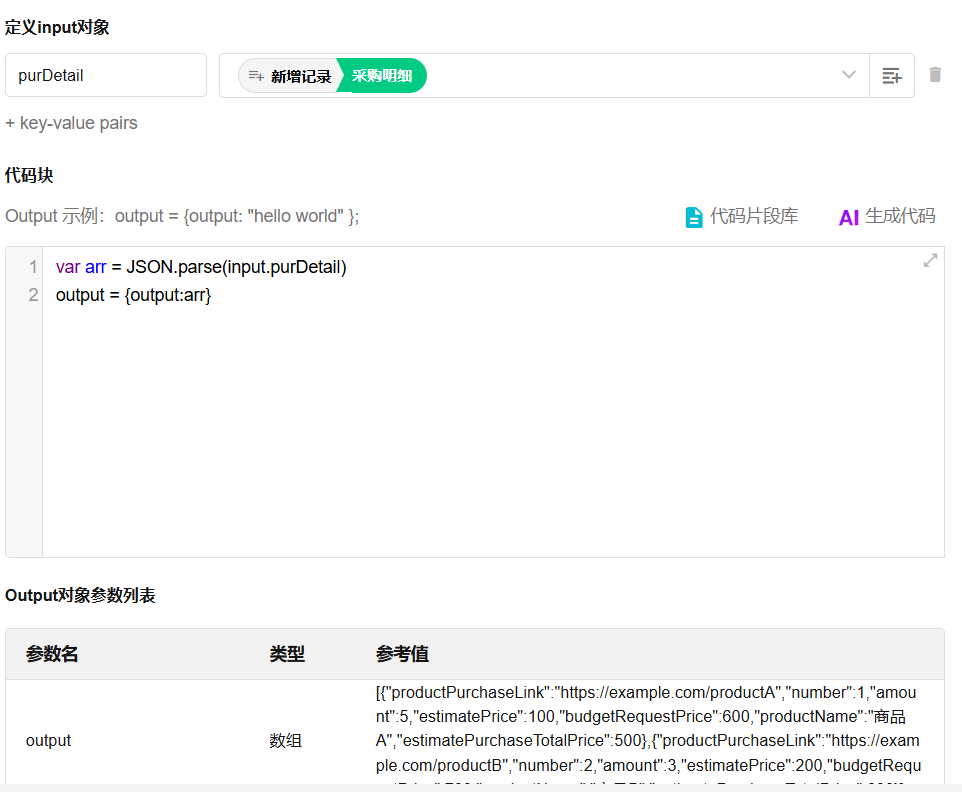Viewport: 962px width, 792px height.
Task: Click the purDetail key name input field
Action: (x=106, y=75)
